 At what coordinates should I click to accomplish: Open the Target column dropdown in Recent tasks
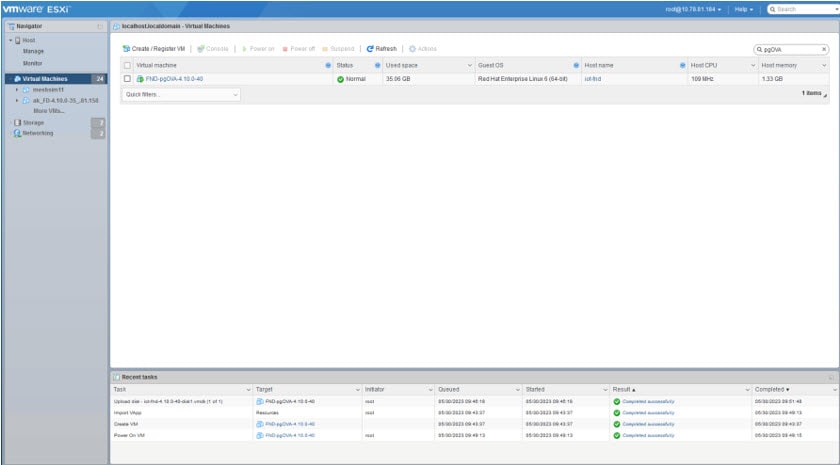358,389
